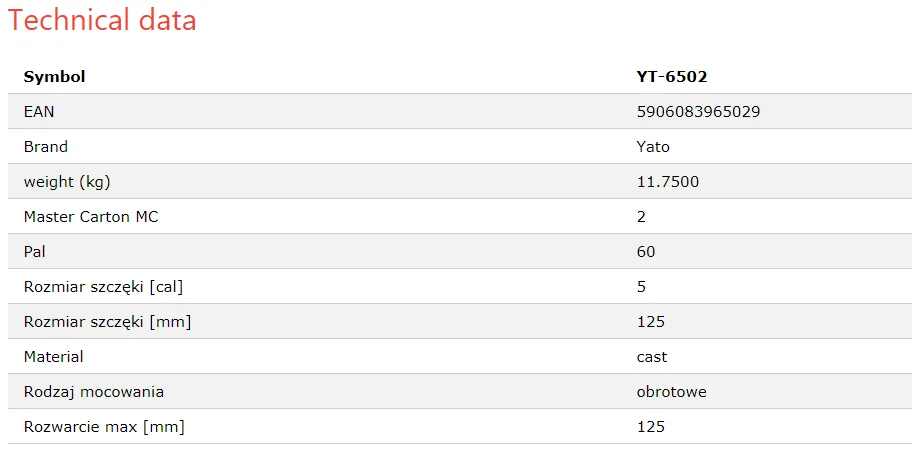Screen dimensions: 912x464
Task: Select the Rozmiar szczęki [mm] label
Action: [107, 322]
